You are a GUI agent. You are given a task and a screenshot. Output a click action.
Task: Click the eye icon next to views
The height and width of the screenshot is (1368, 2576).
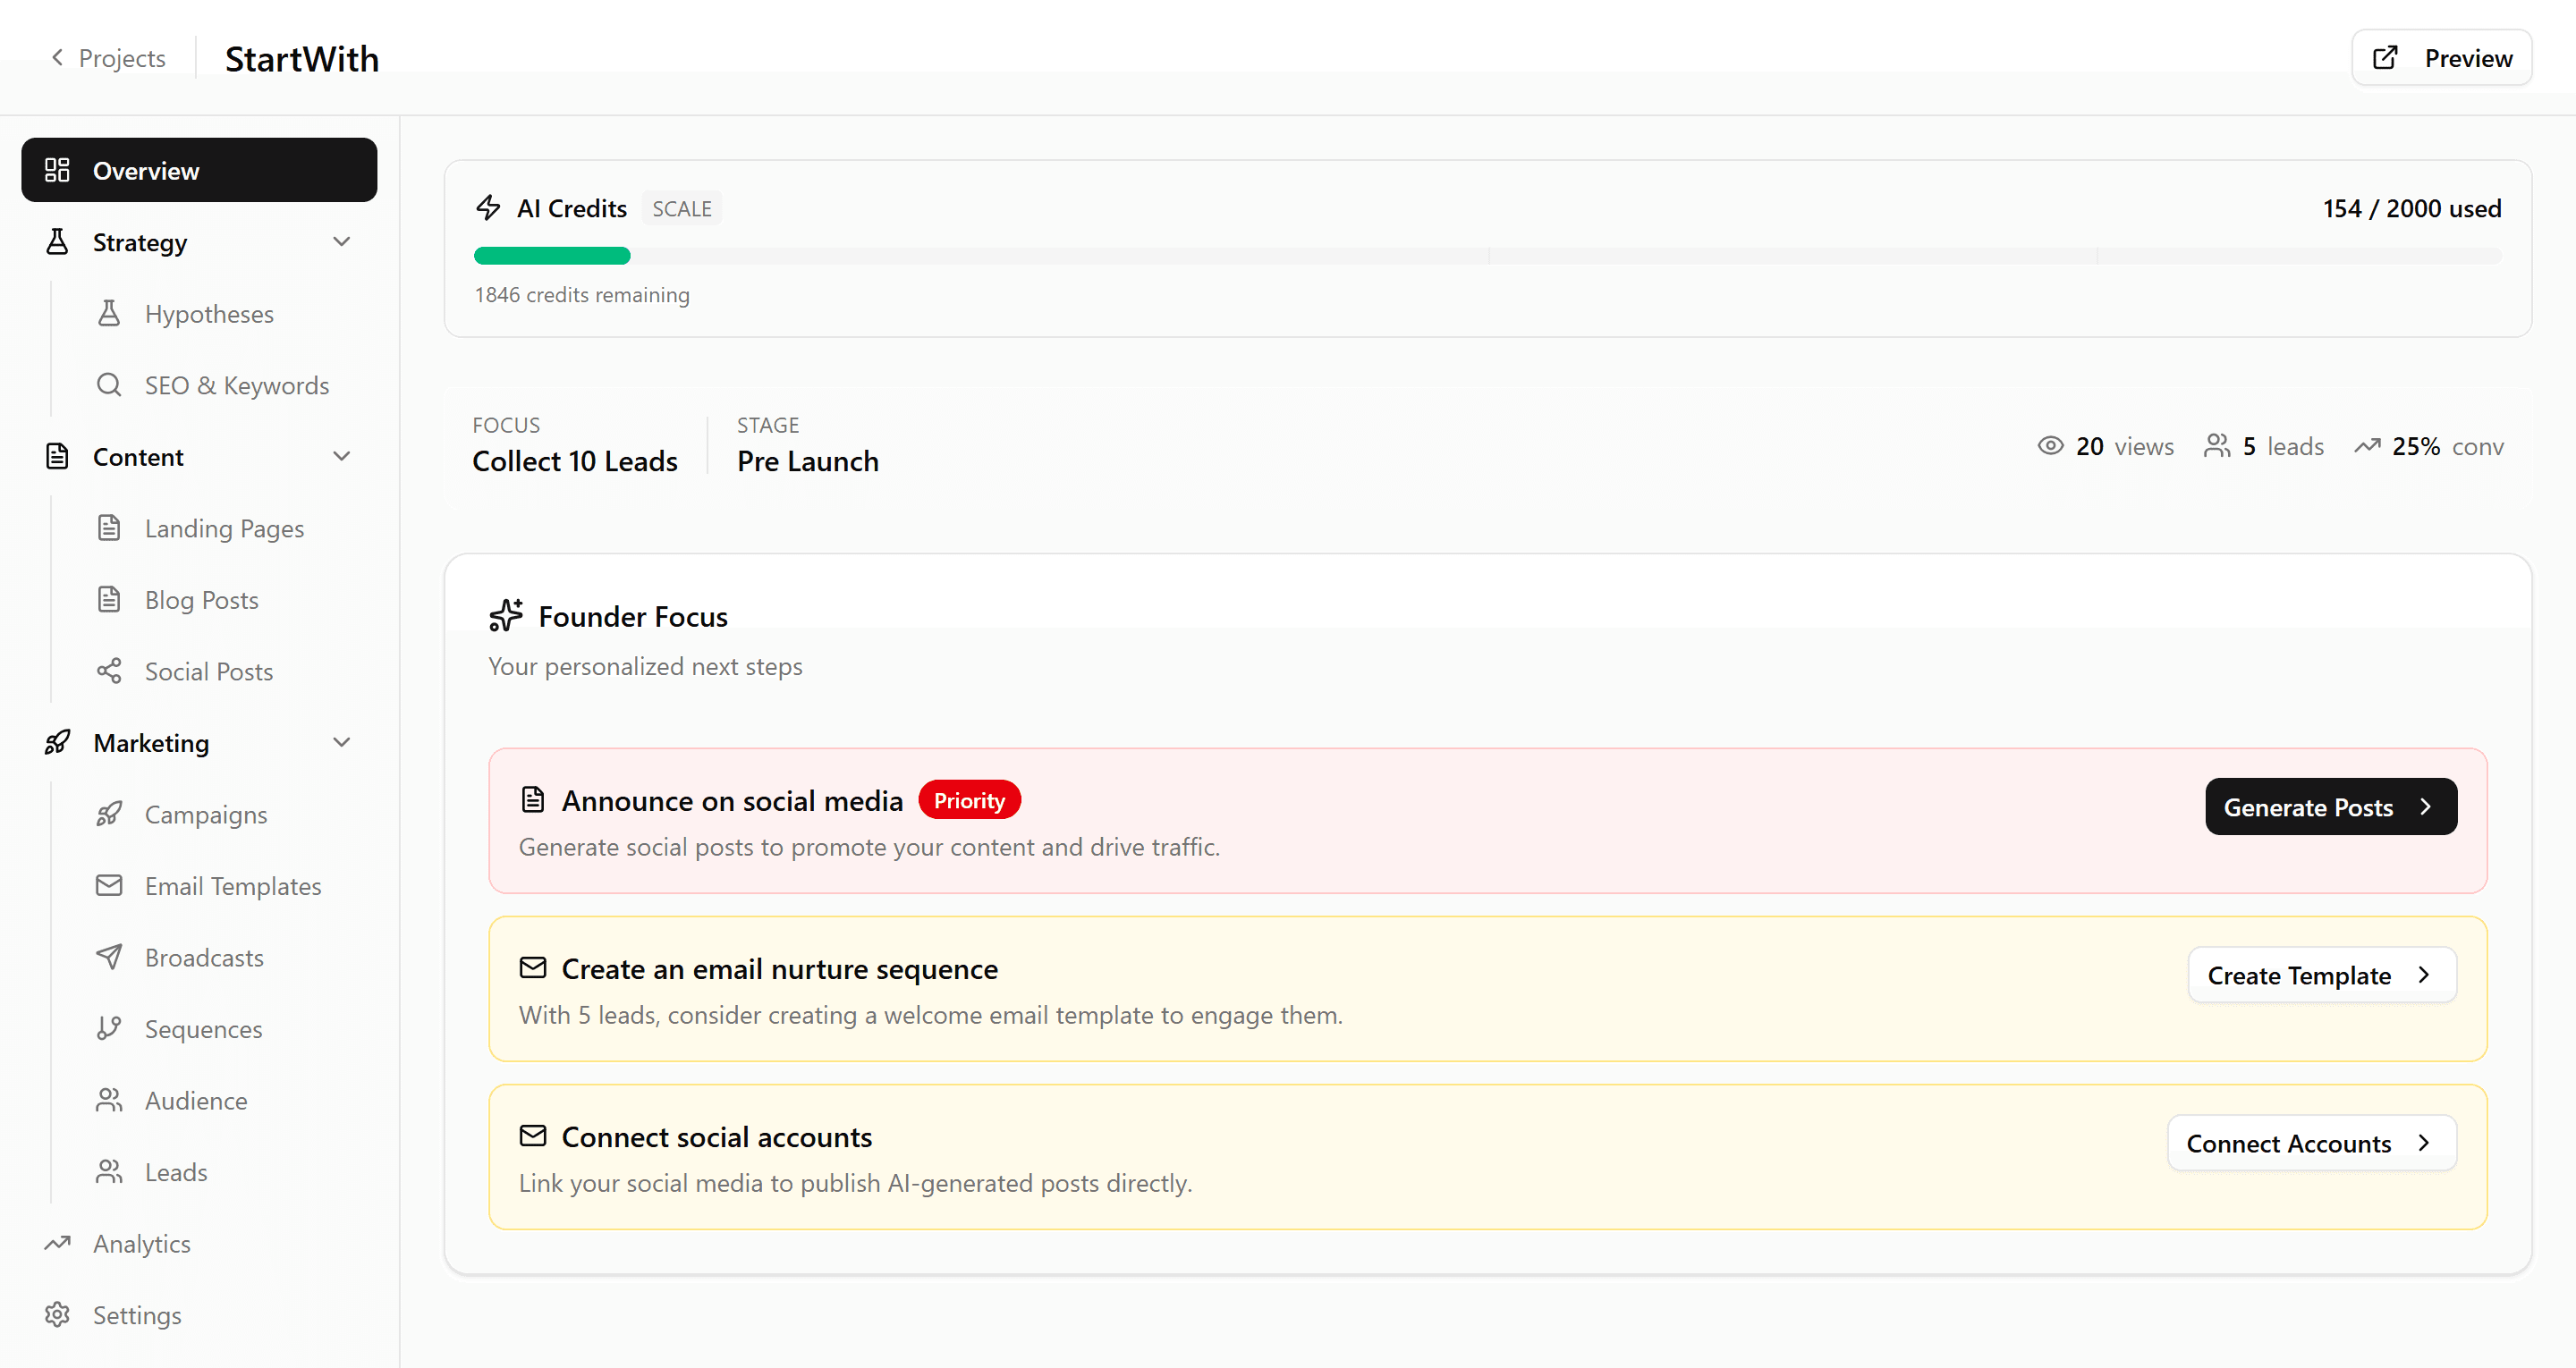point(2050,446)
